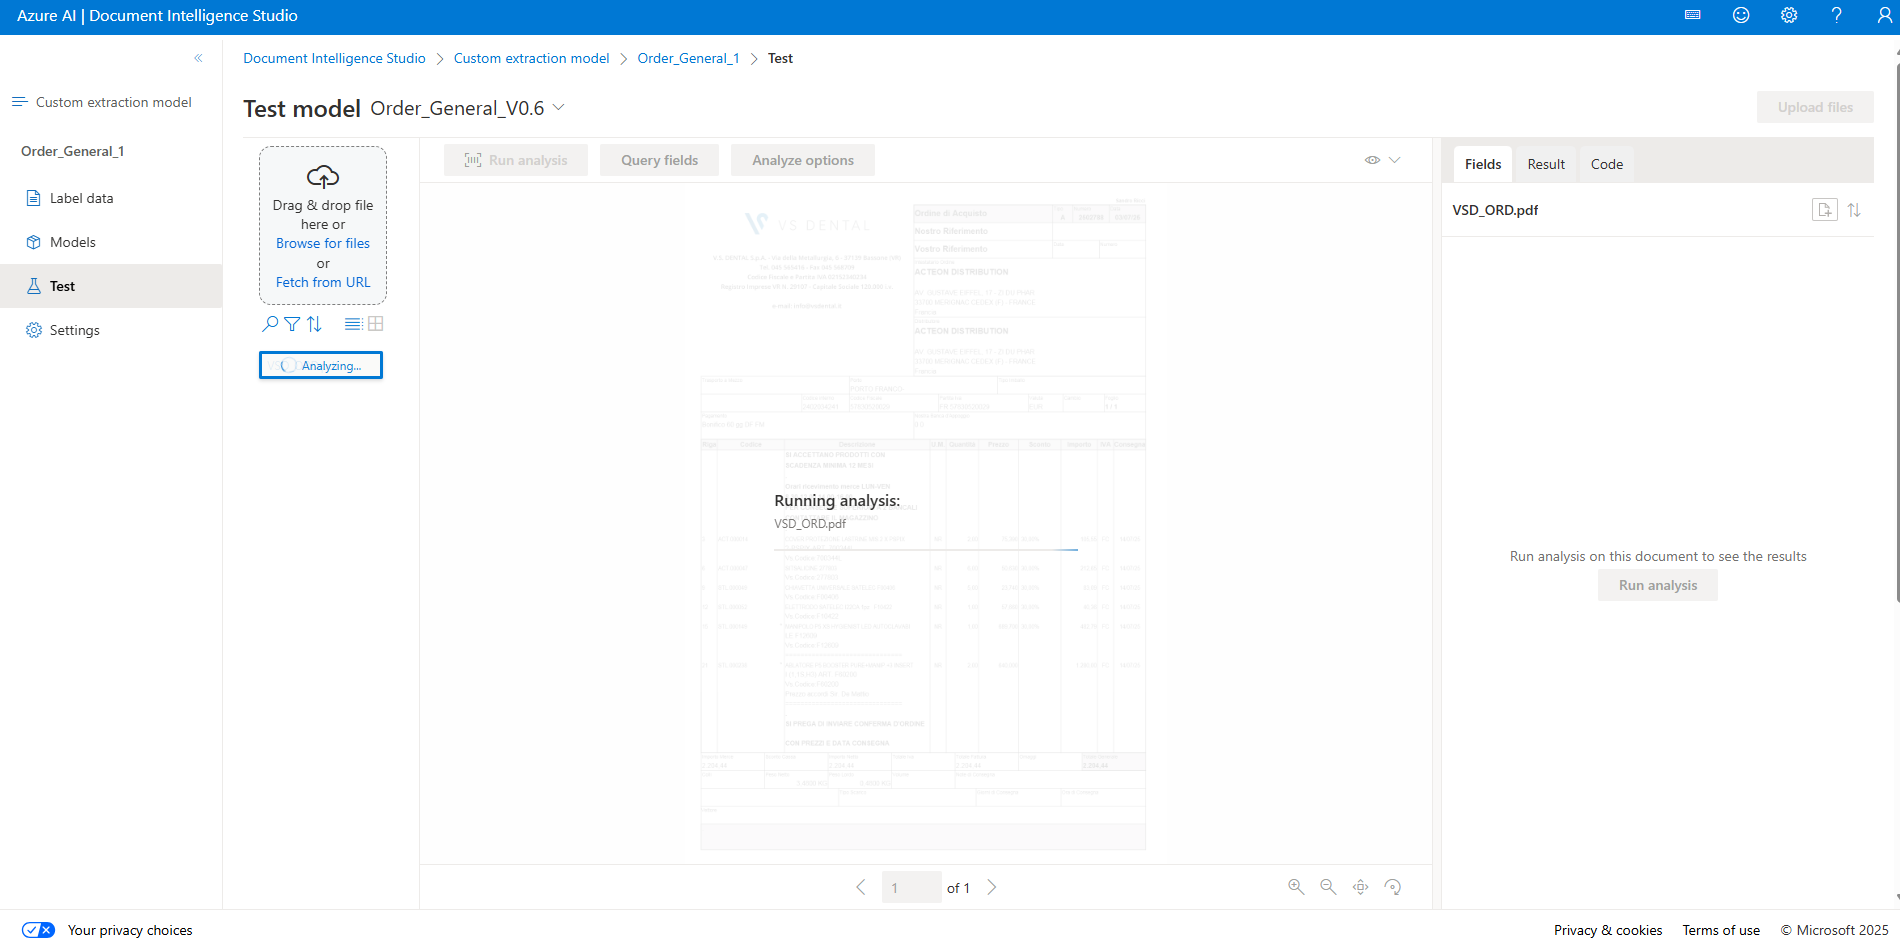The image size is (1900, 940).
Task: Click Fetch from URL link
Action: click(323, 282)
